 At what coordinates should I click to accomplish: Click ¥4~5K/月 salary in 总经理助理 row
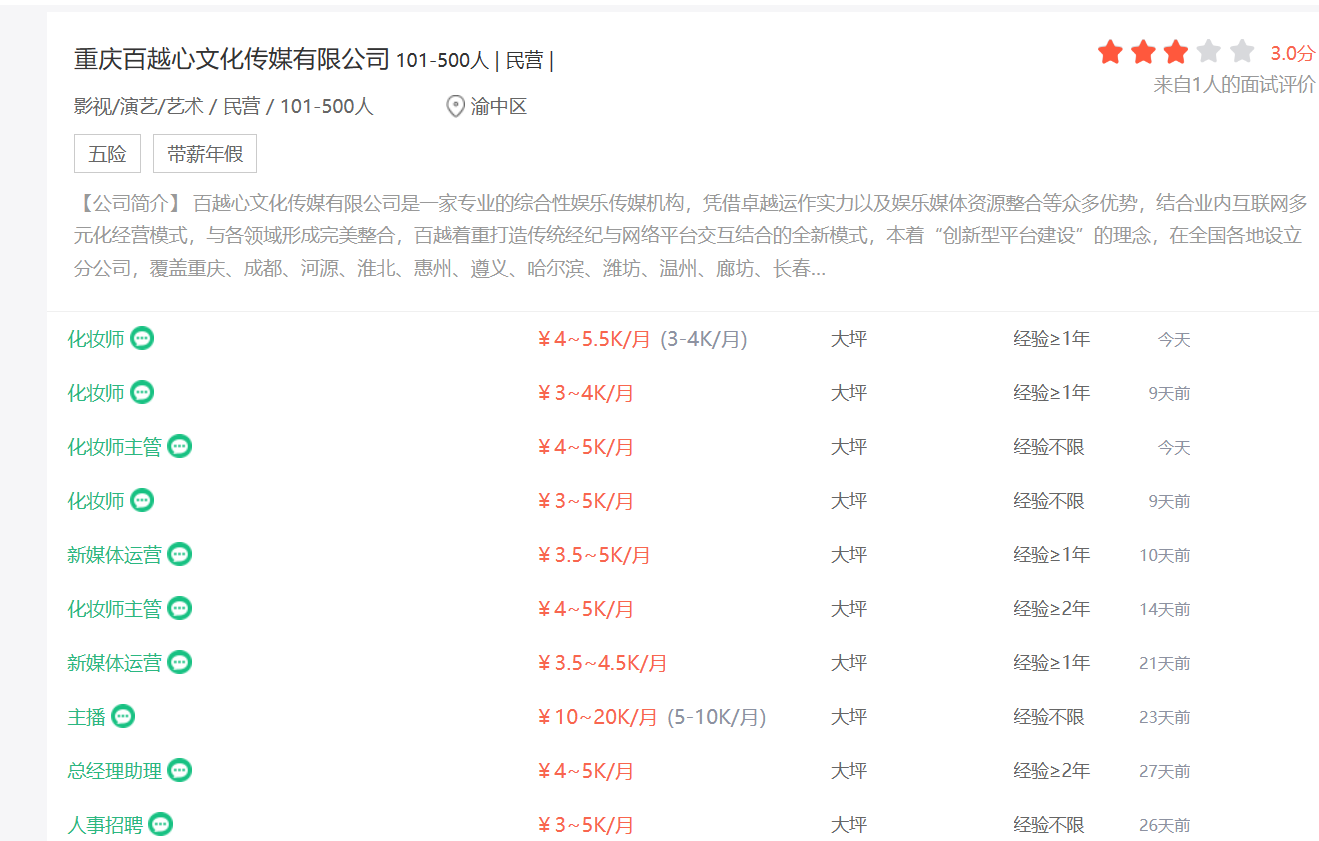pos(586,771)
